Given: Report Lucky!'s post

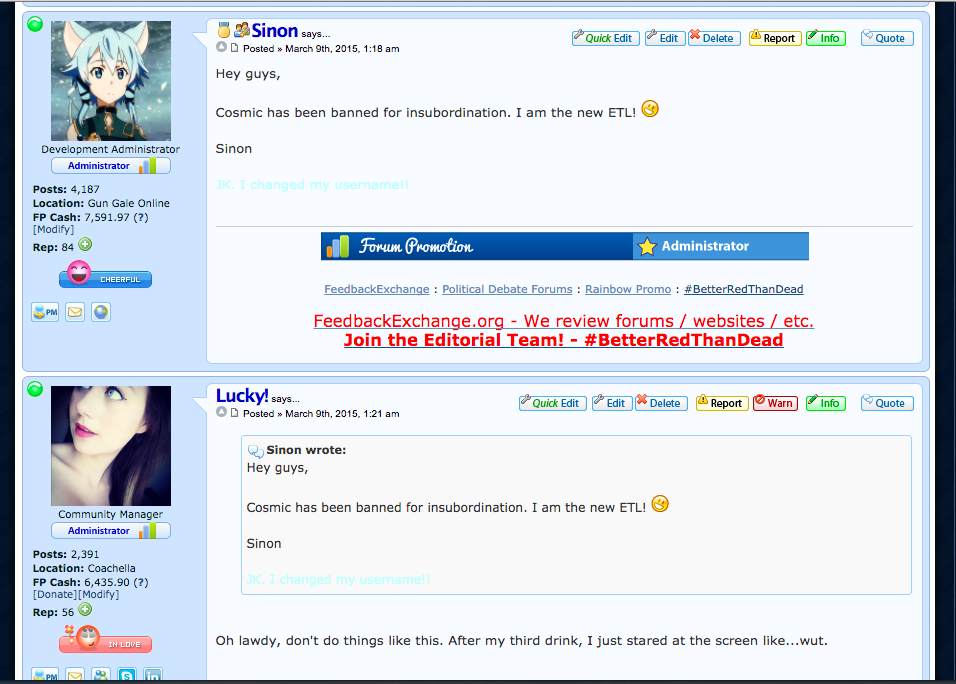Looking at the screenshot, I should click(722, 403).
